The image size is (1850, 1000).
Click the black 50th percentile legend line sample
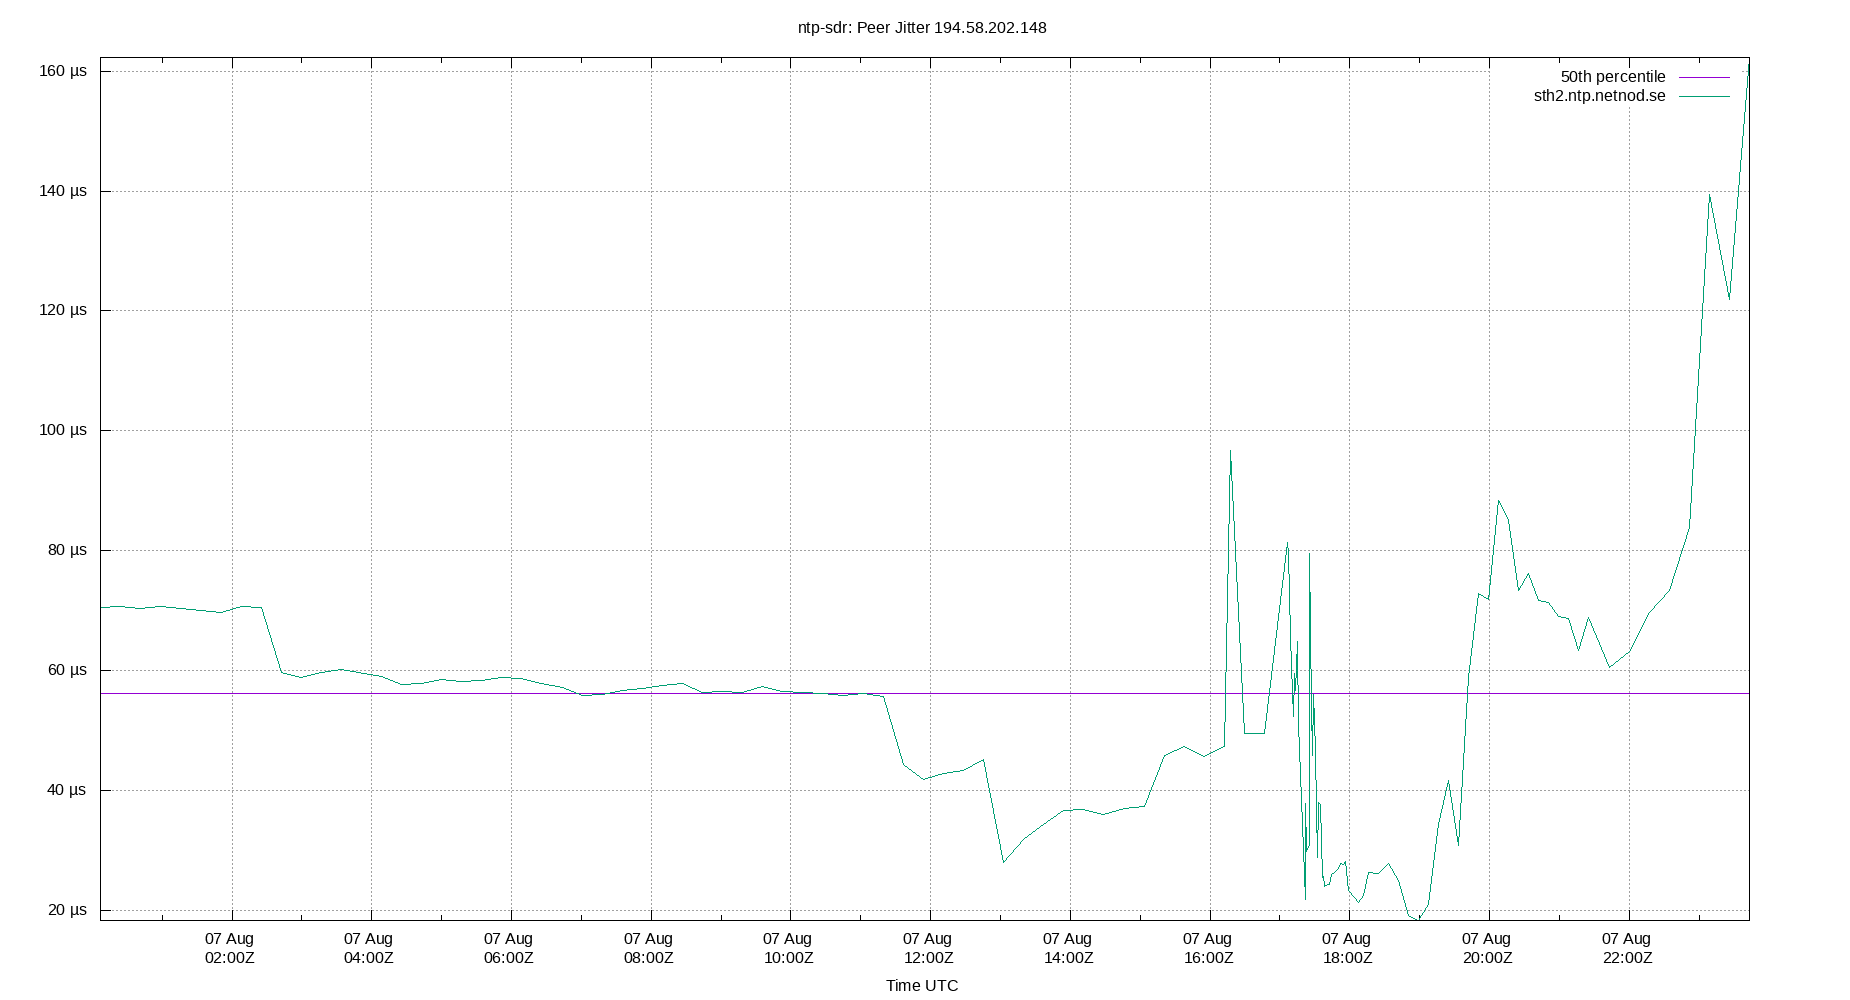pos(1704,77)
